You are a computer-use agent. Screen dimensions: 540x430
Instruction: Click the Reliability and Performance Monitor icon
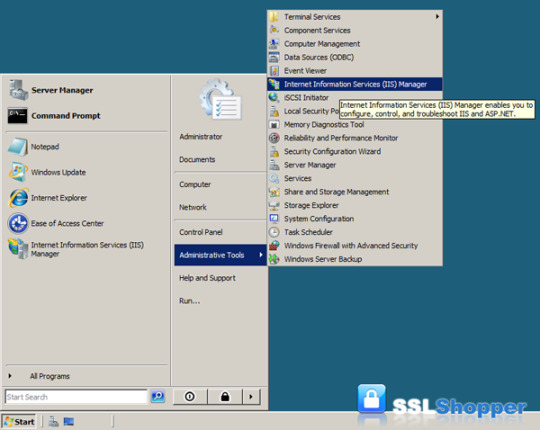click(x=274, y=138)
